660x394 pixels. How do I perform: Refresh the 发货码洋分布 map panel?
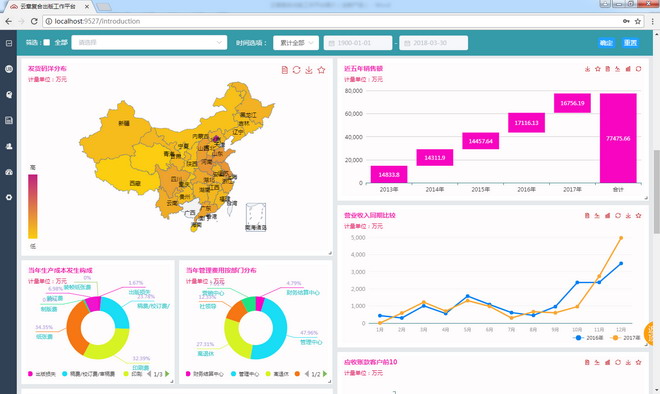point(297,70)
